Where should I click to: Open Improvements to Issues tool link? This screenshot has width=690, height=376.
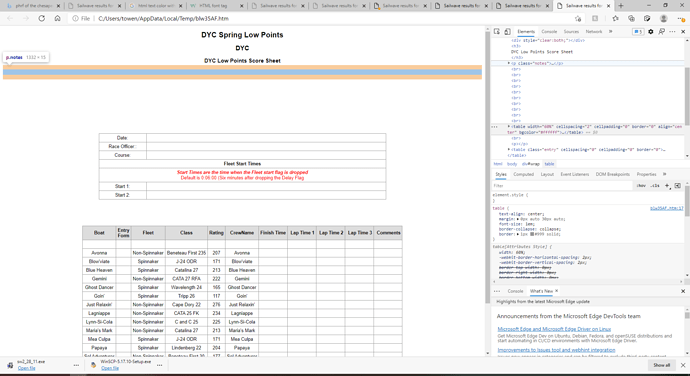point(556,350)
